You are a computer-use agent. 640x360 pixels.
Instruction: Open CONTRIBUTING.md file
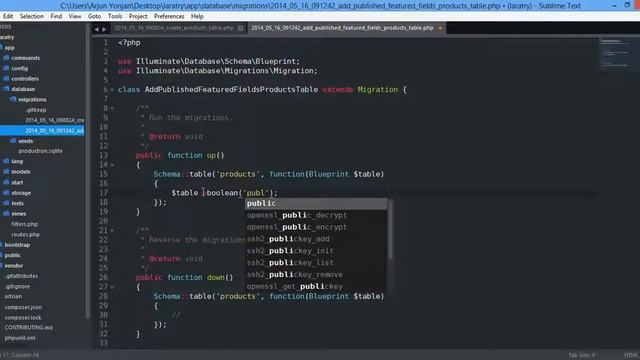[x=28, y=327]
